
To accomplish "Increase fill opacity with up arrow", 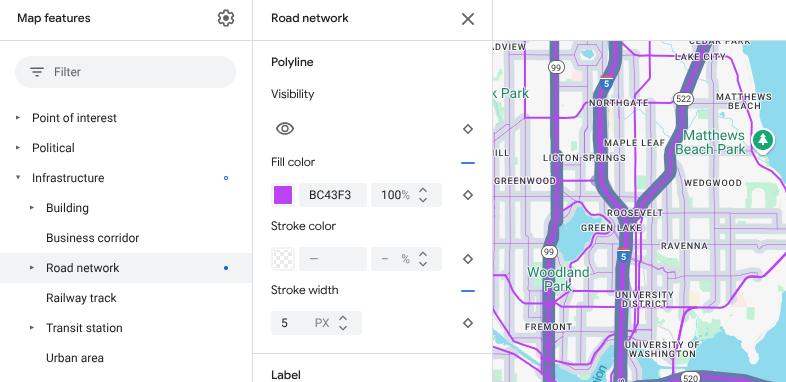I will point(423,190).
